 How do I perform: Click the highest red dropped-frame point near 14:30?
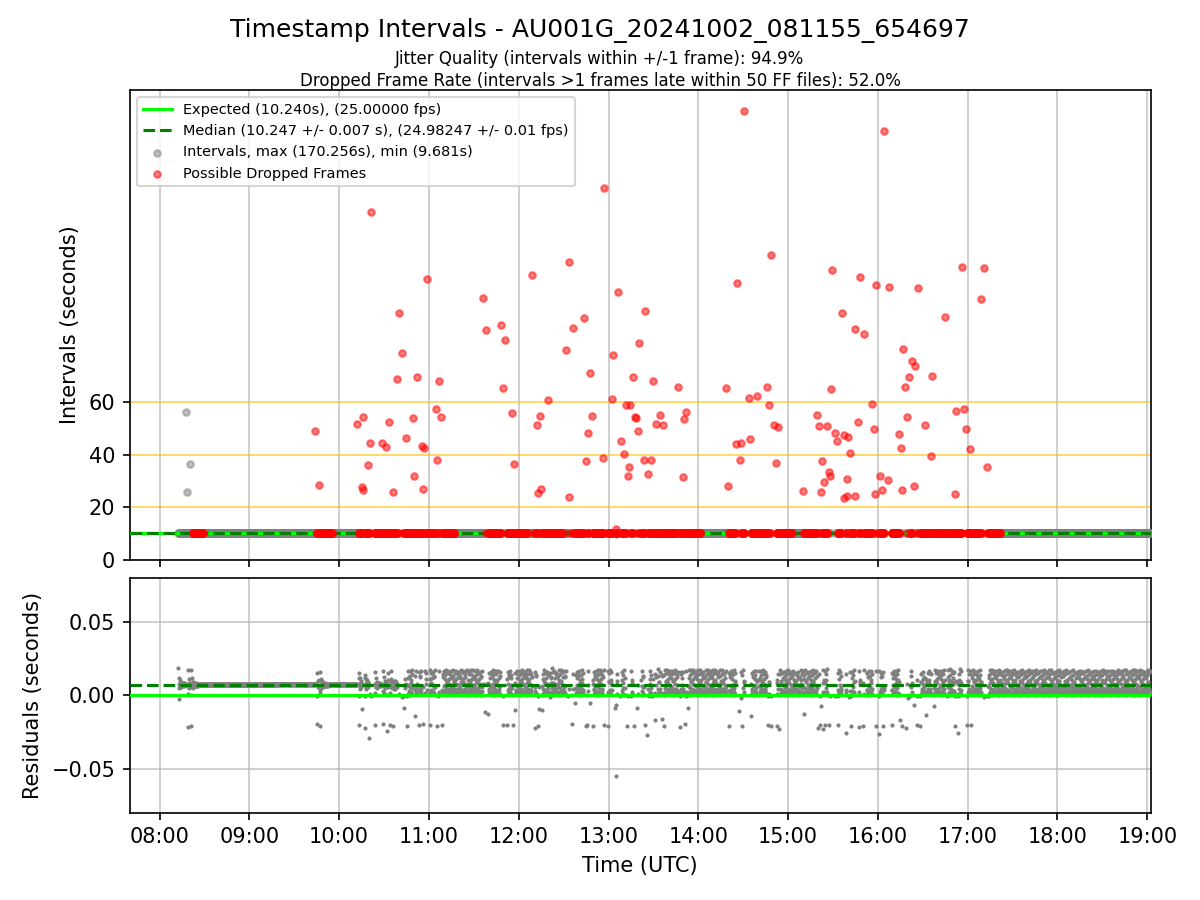point(744,111)
